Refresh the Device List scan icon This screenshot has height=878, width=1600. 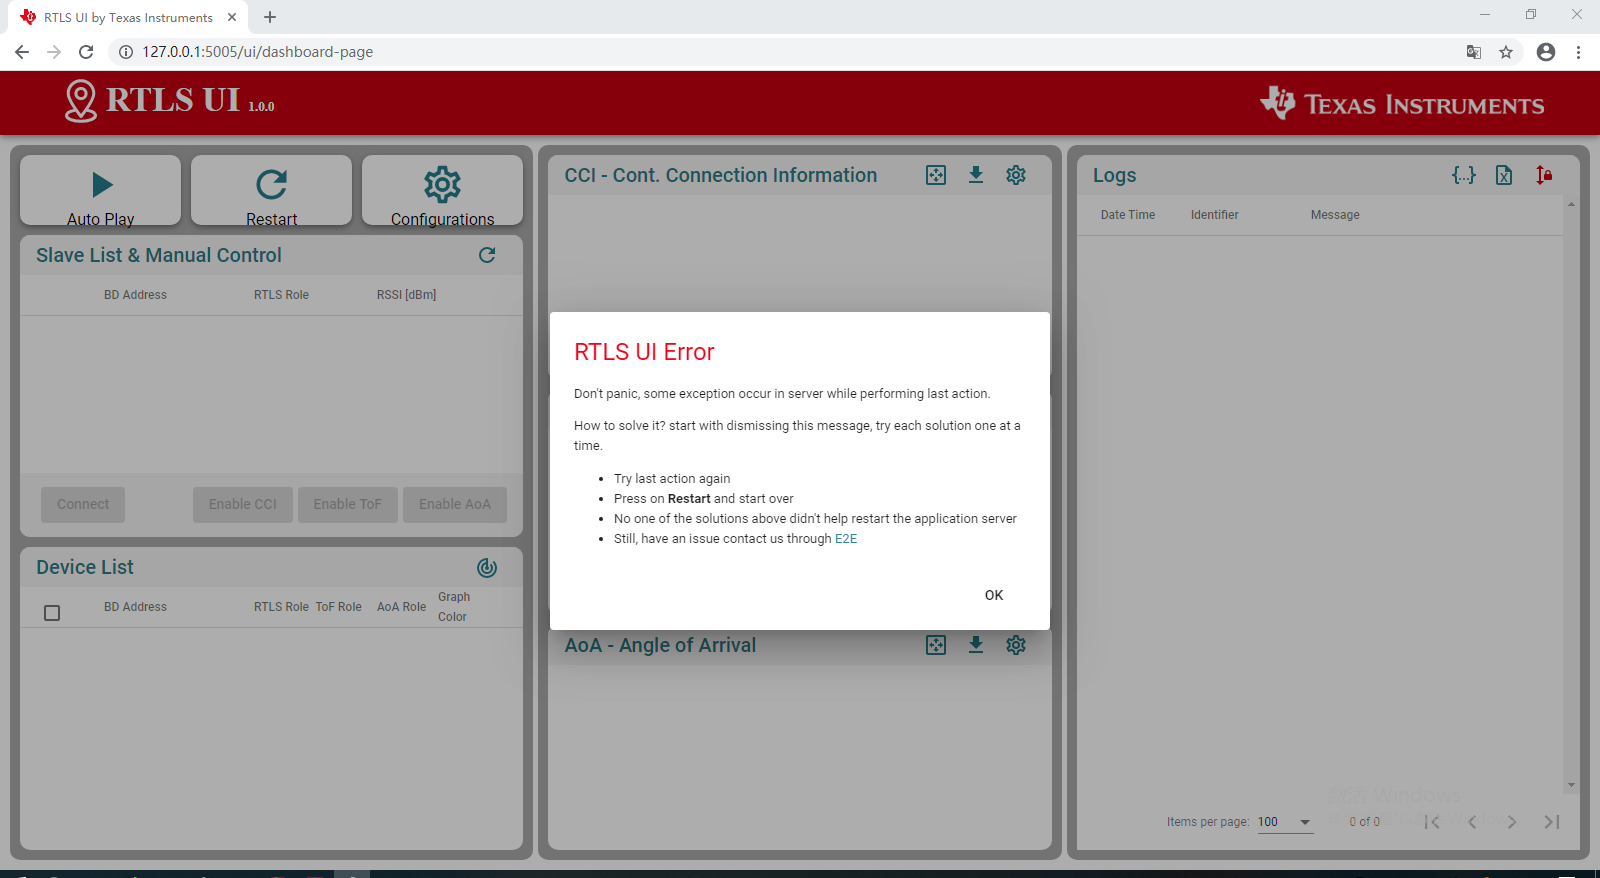[487, 568]
